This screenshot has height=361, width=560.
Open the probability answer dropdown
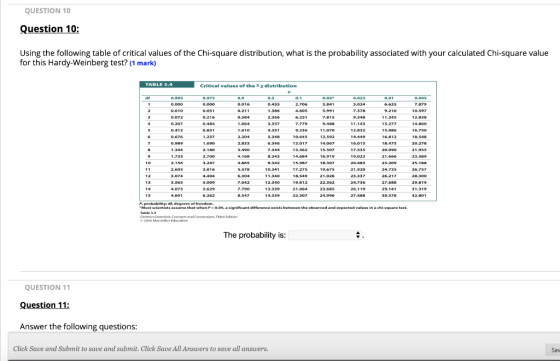click(325, 235)
